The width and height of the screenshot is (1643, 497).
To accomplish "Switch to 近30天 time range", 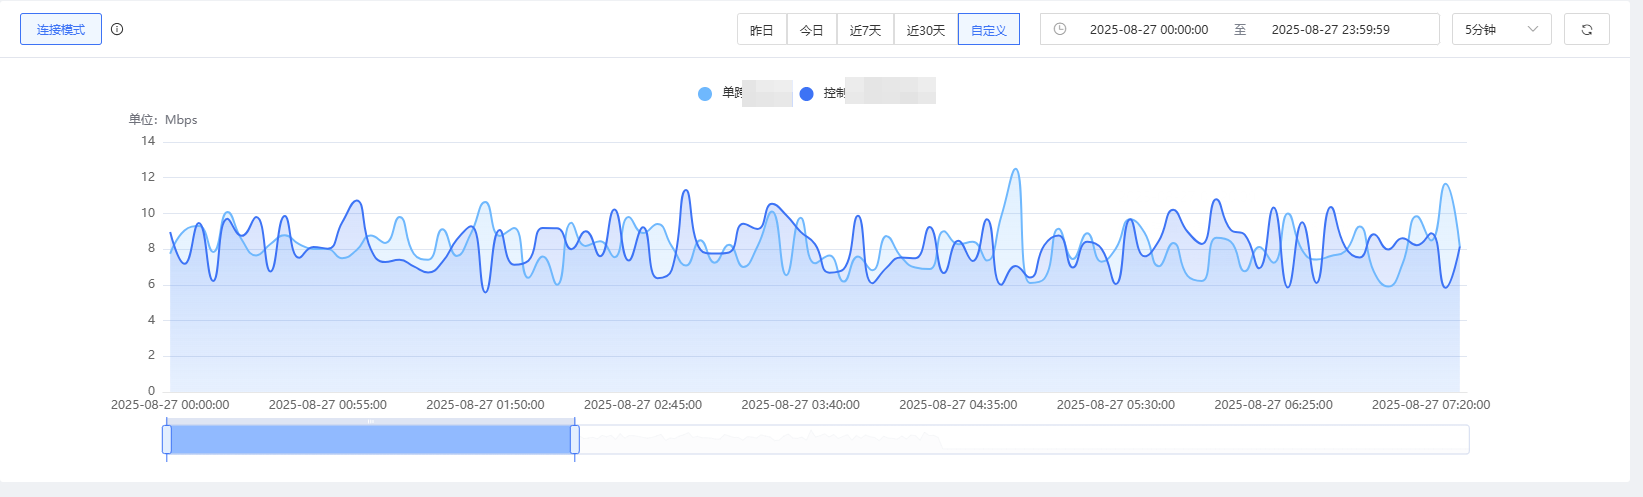I will (x=926, y=30).
